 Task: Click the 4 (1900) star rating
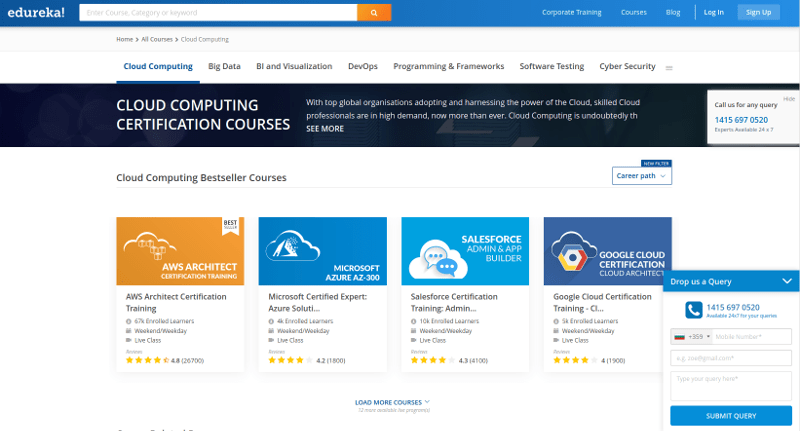(589, 360)
